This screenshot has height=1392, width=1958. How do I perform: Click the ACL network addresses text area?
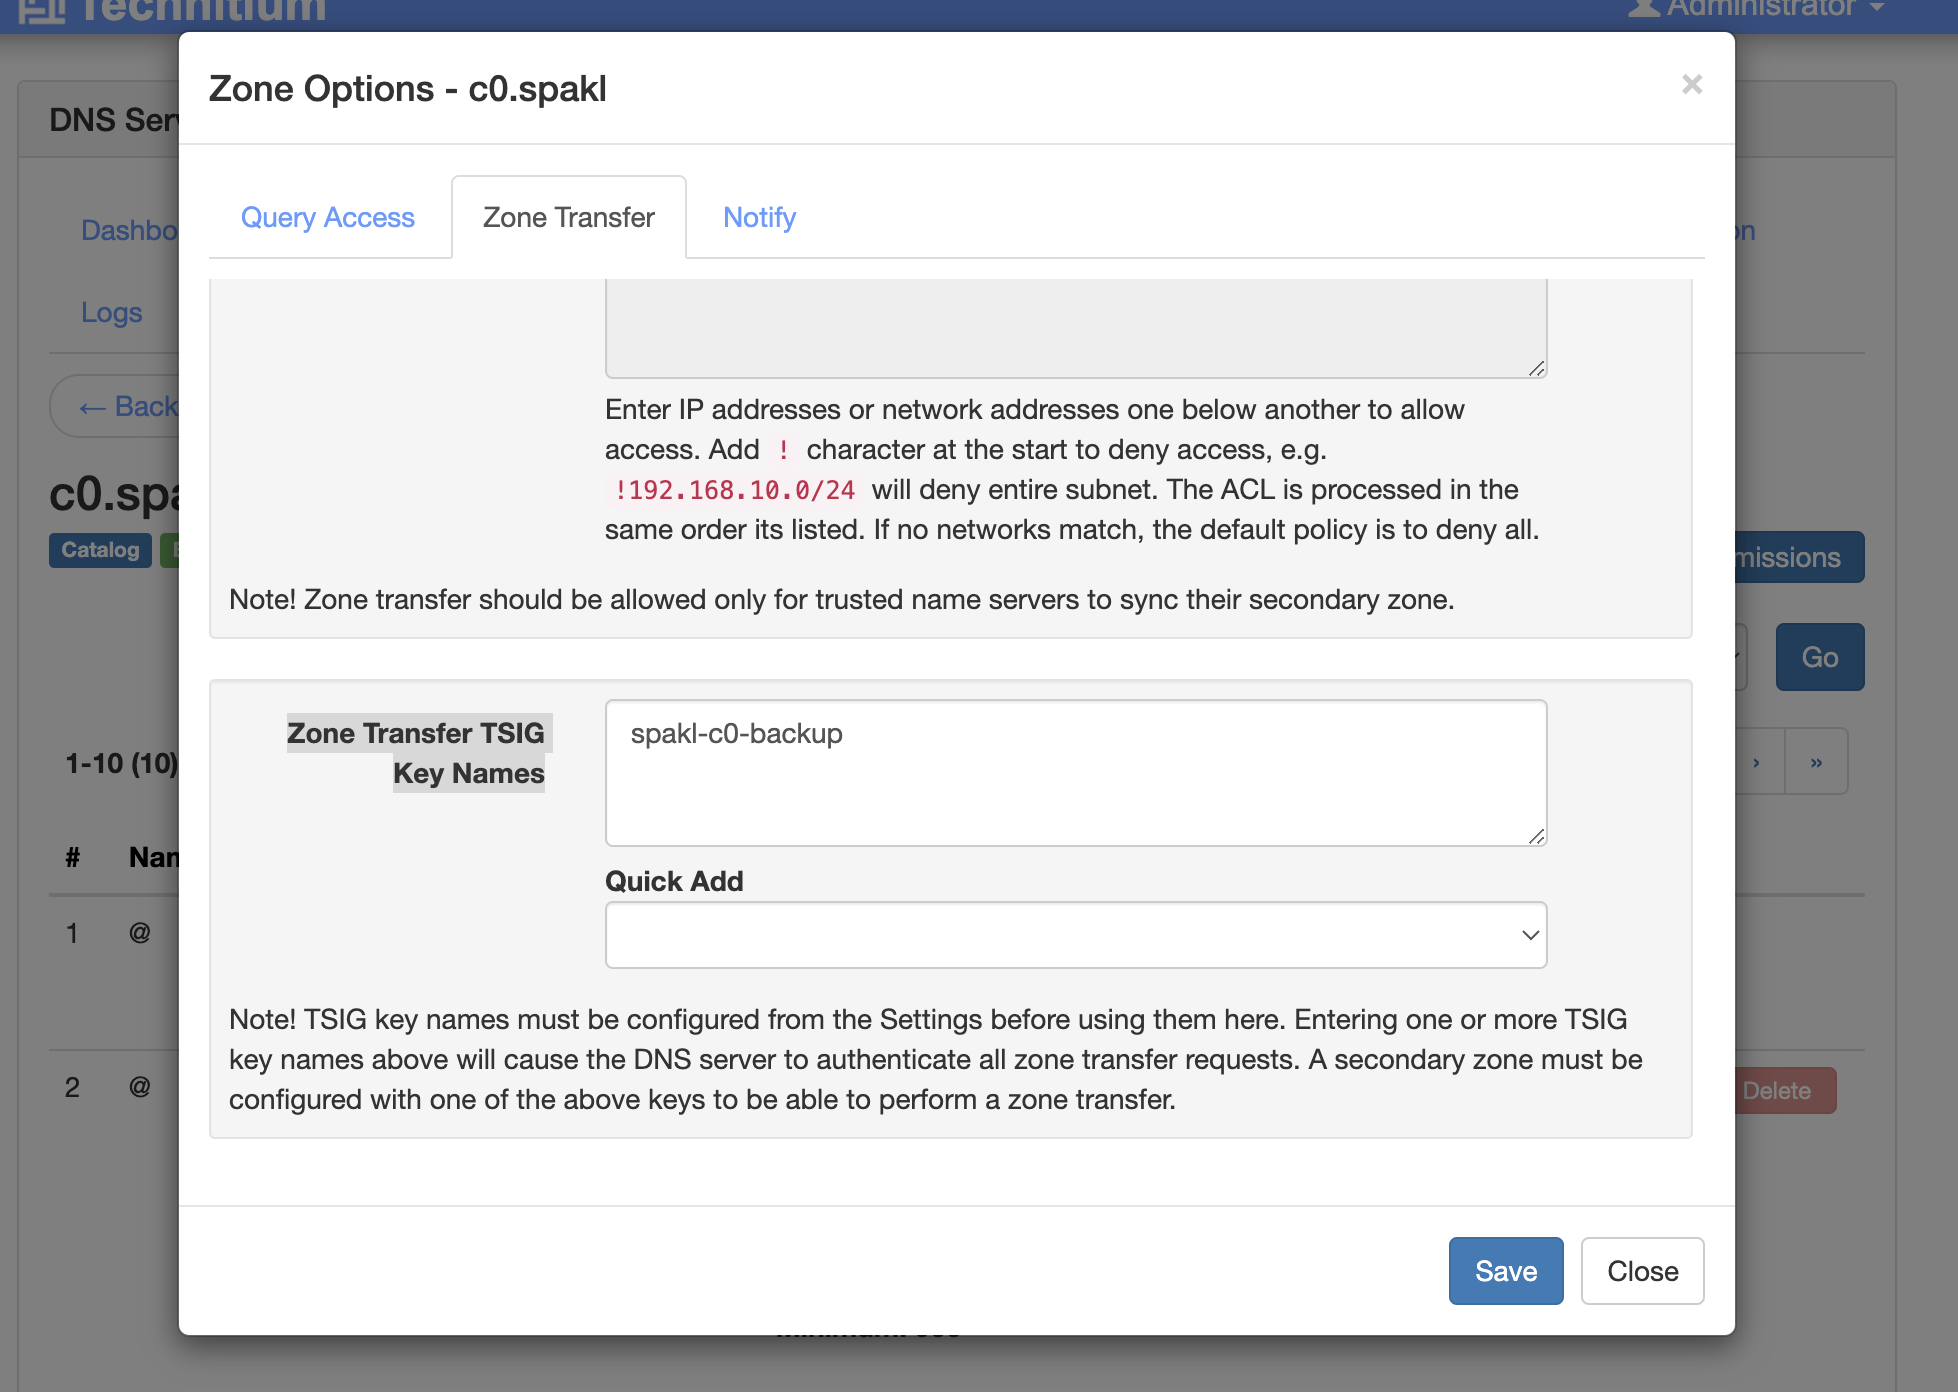pos(1075,327)
